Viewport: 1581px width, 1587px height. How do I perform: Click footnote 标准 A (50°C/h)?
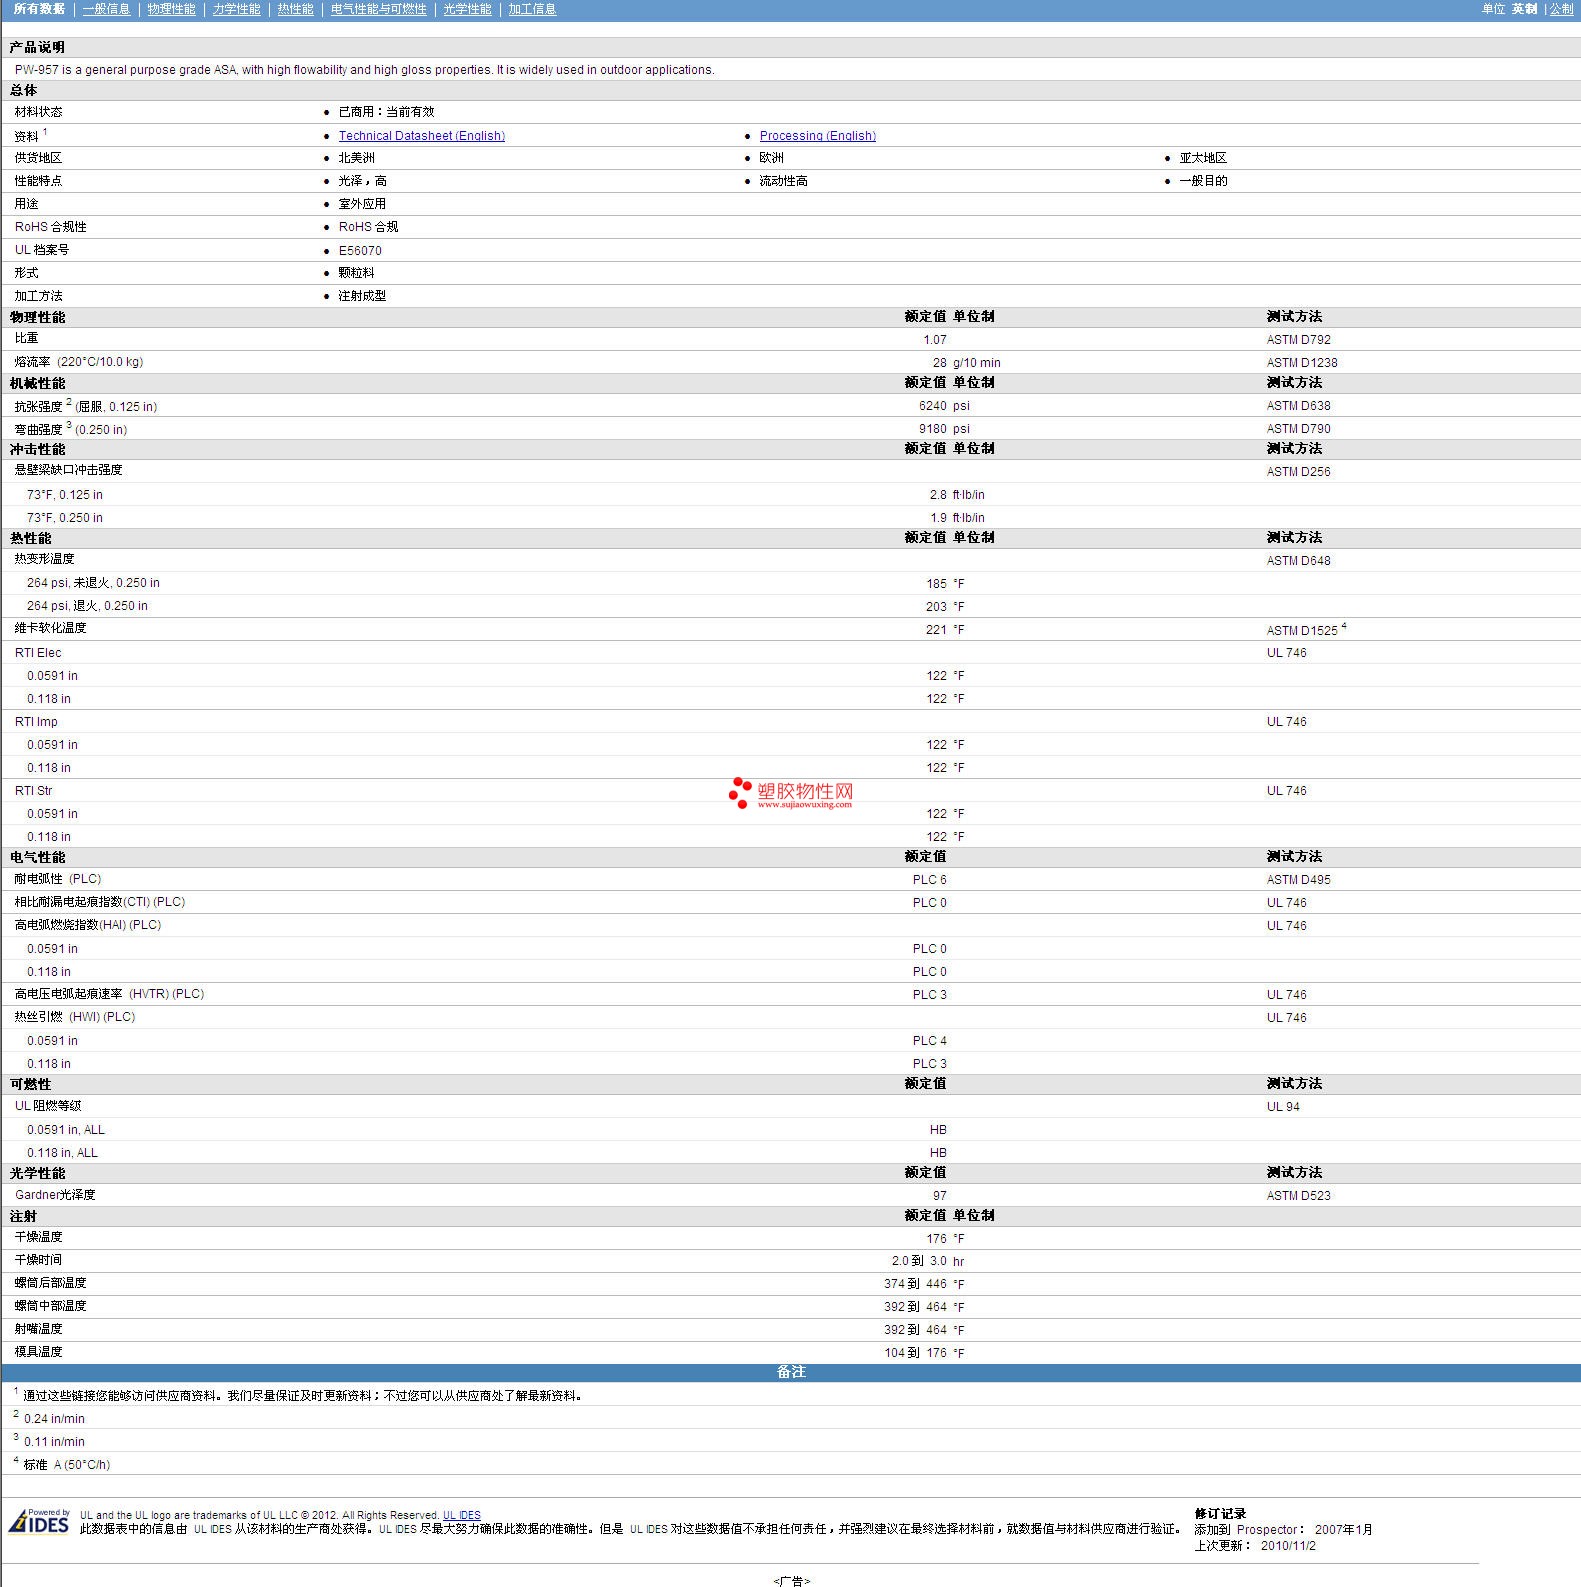[67, 1465]
